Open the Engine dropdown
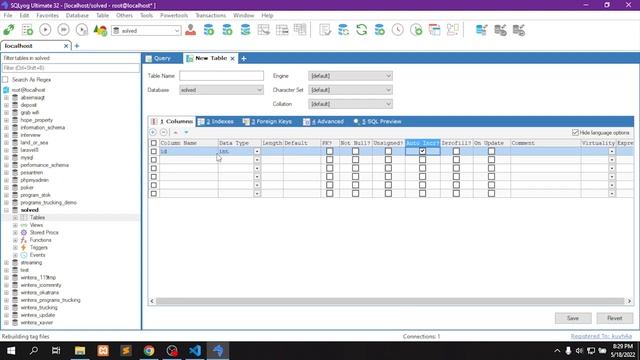This screenshot has width=640, height=360. tap(350, 76)
